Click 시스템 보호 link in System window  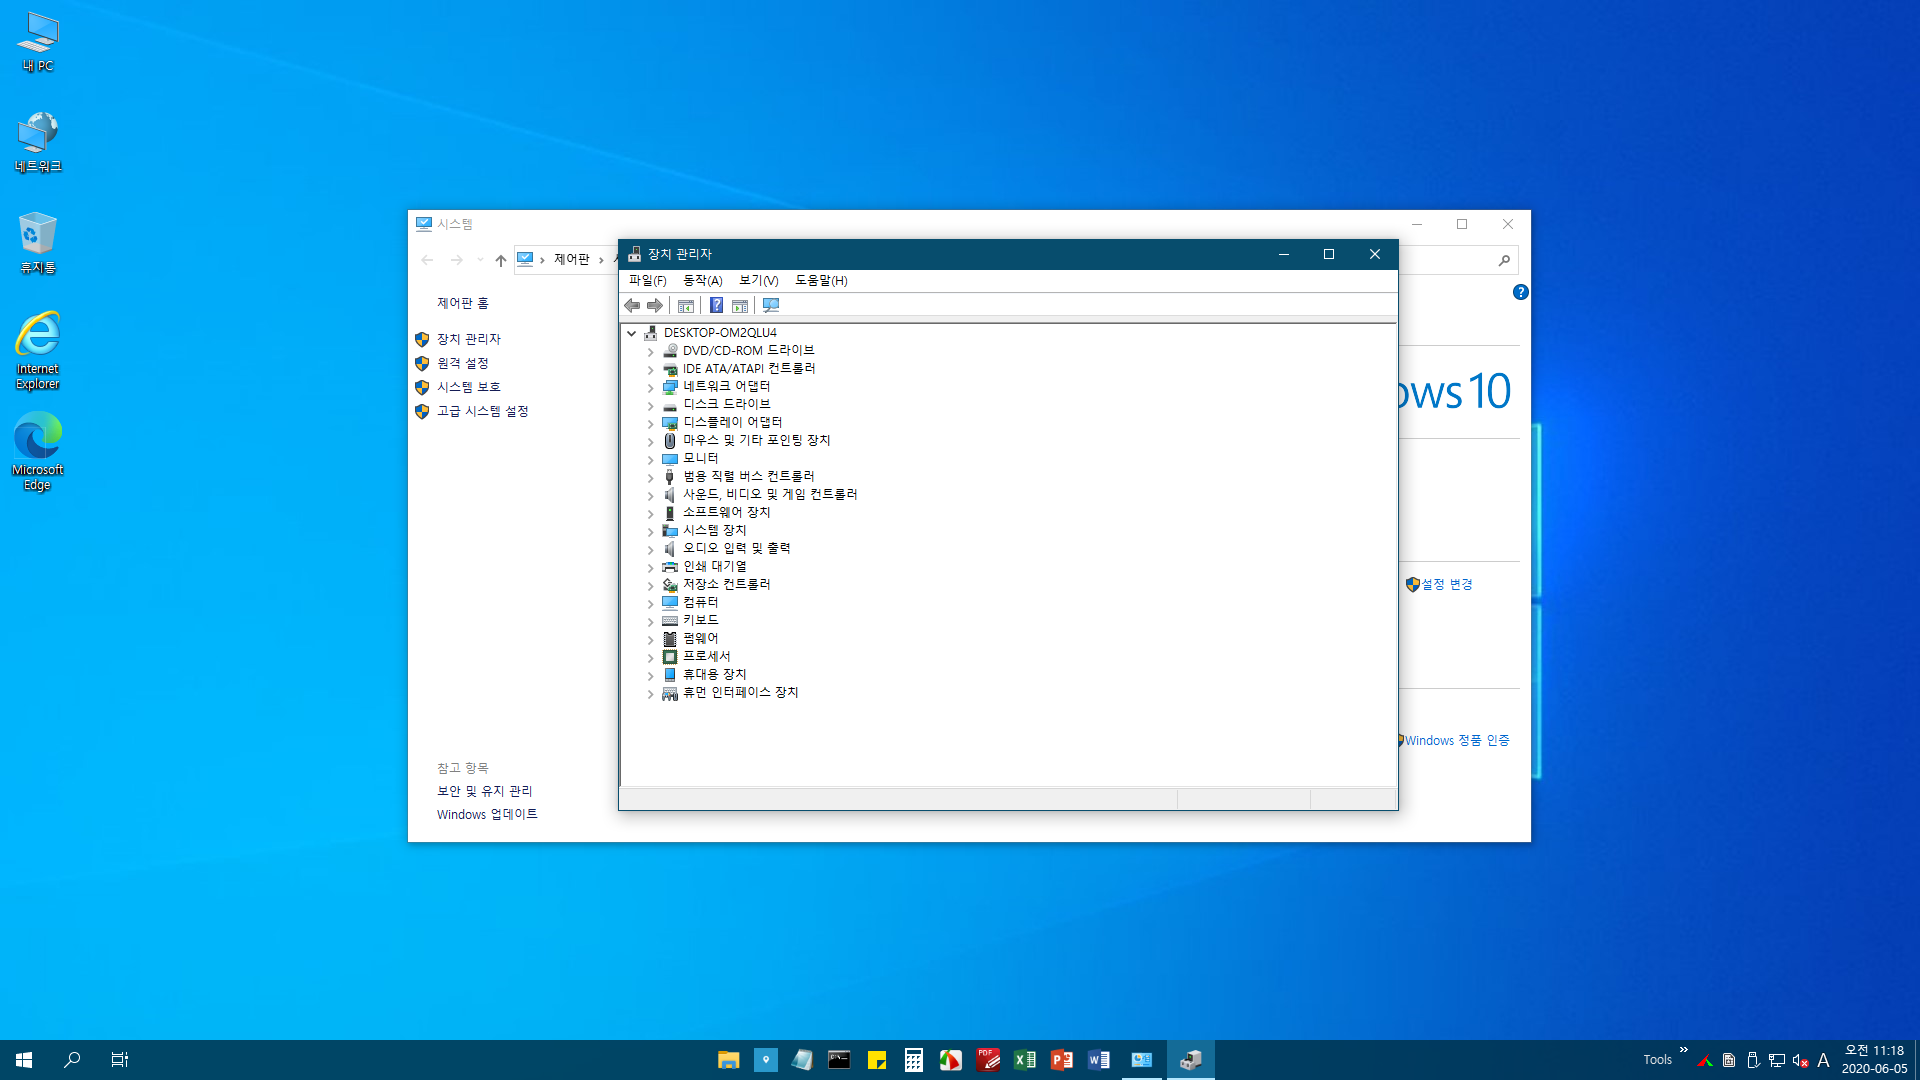[x=468, y=388]
